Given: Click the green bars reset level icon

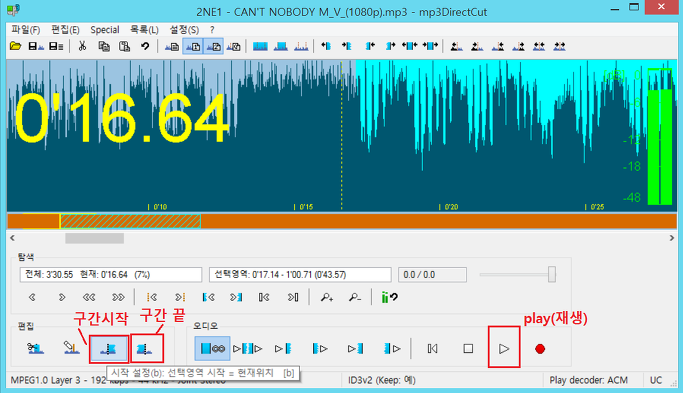Looking at the screenshot, I should coord(389,297).
